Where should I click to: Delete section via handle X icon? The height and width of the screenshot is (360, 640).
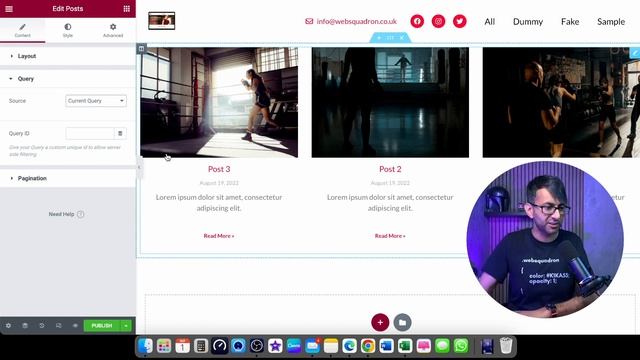[x=402, y=38]
